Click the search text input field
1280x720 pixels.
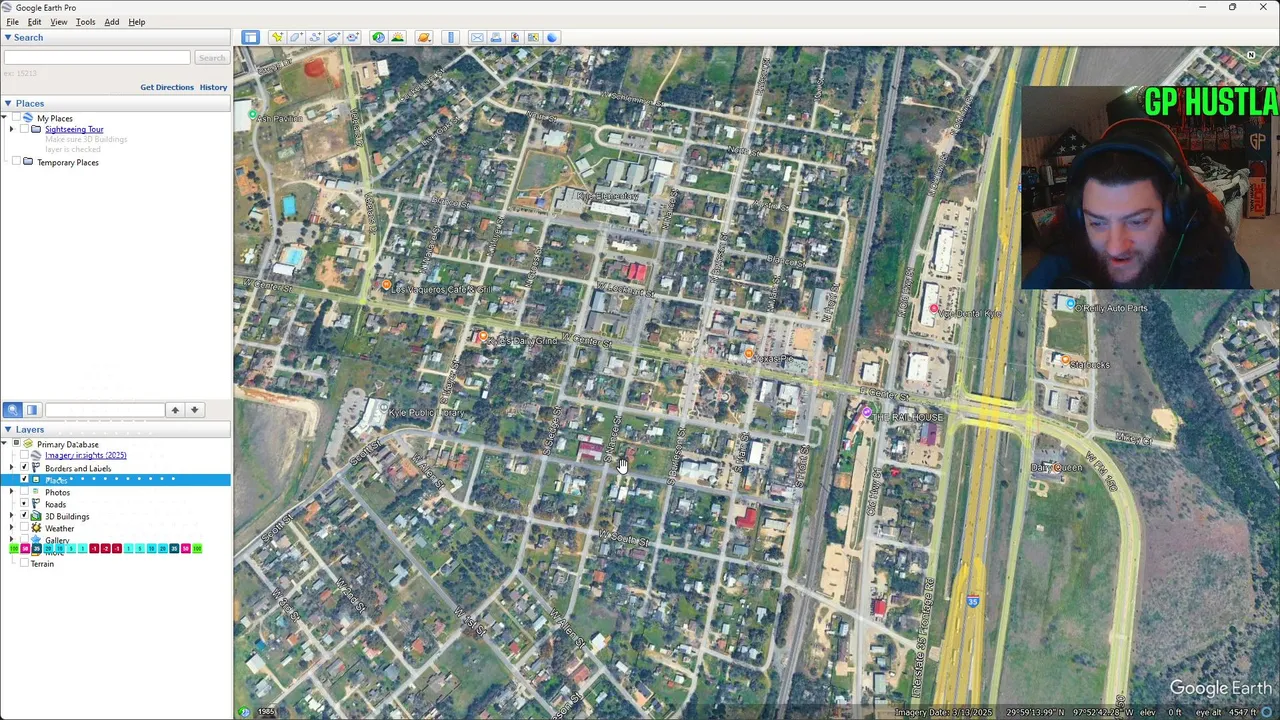(97, 58)
